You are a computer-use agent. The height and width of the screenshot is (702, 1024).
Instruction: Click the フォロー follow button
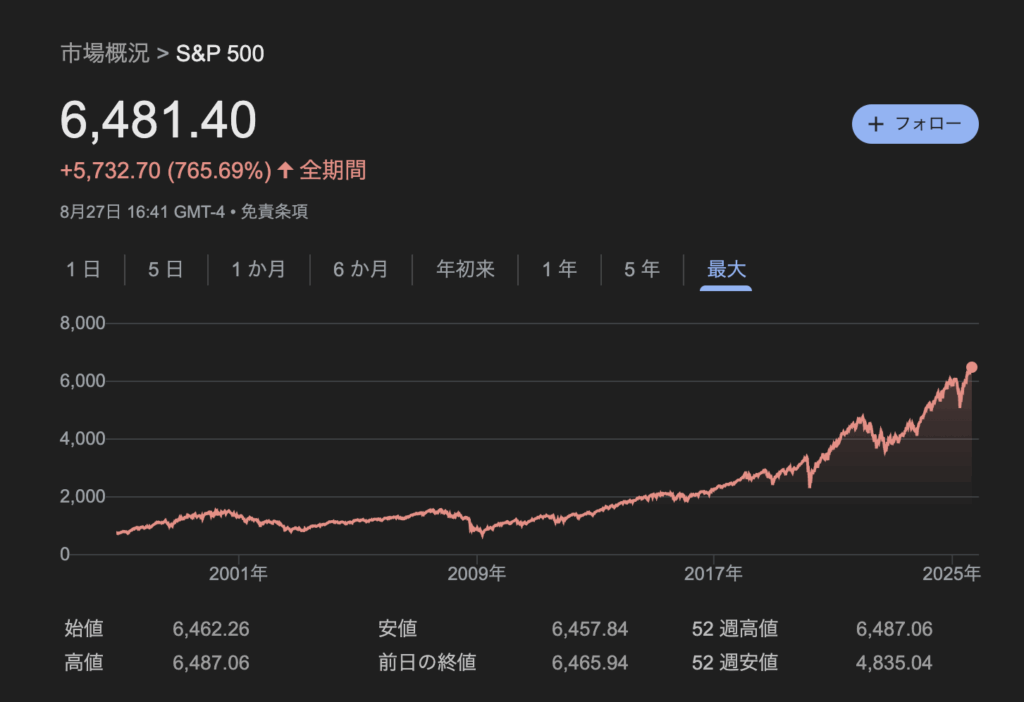pos(915,123)
